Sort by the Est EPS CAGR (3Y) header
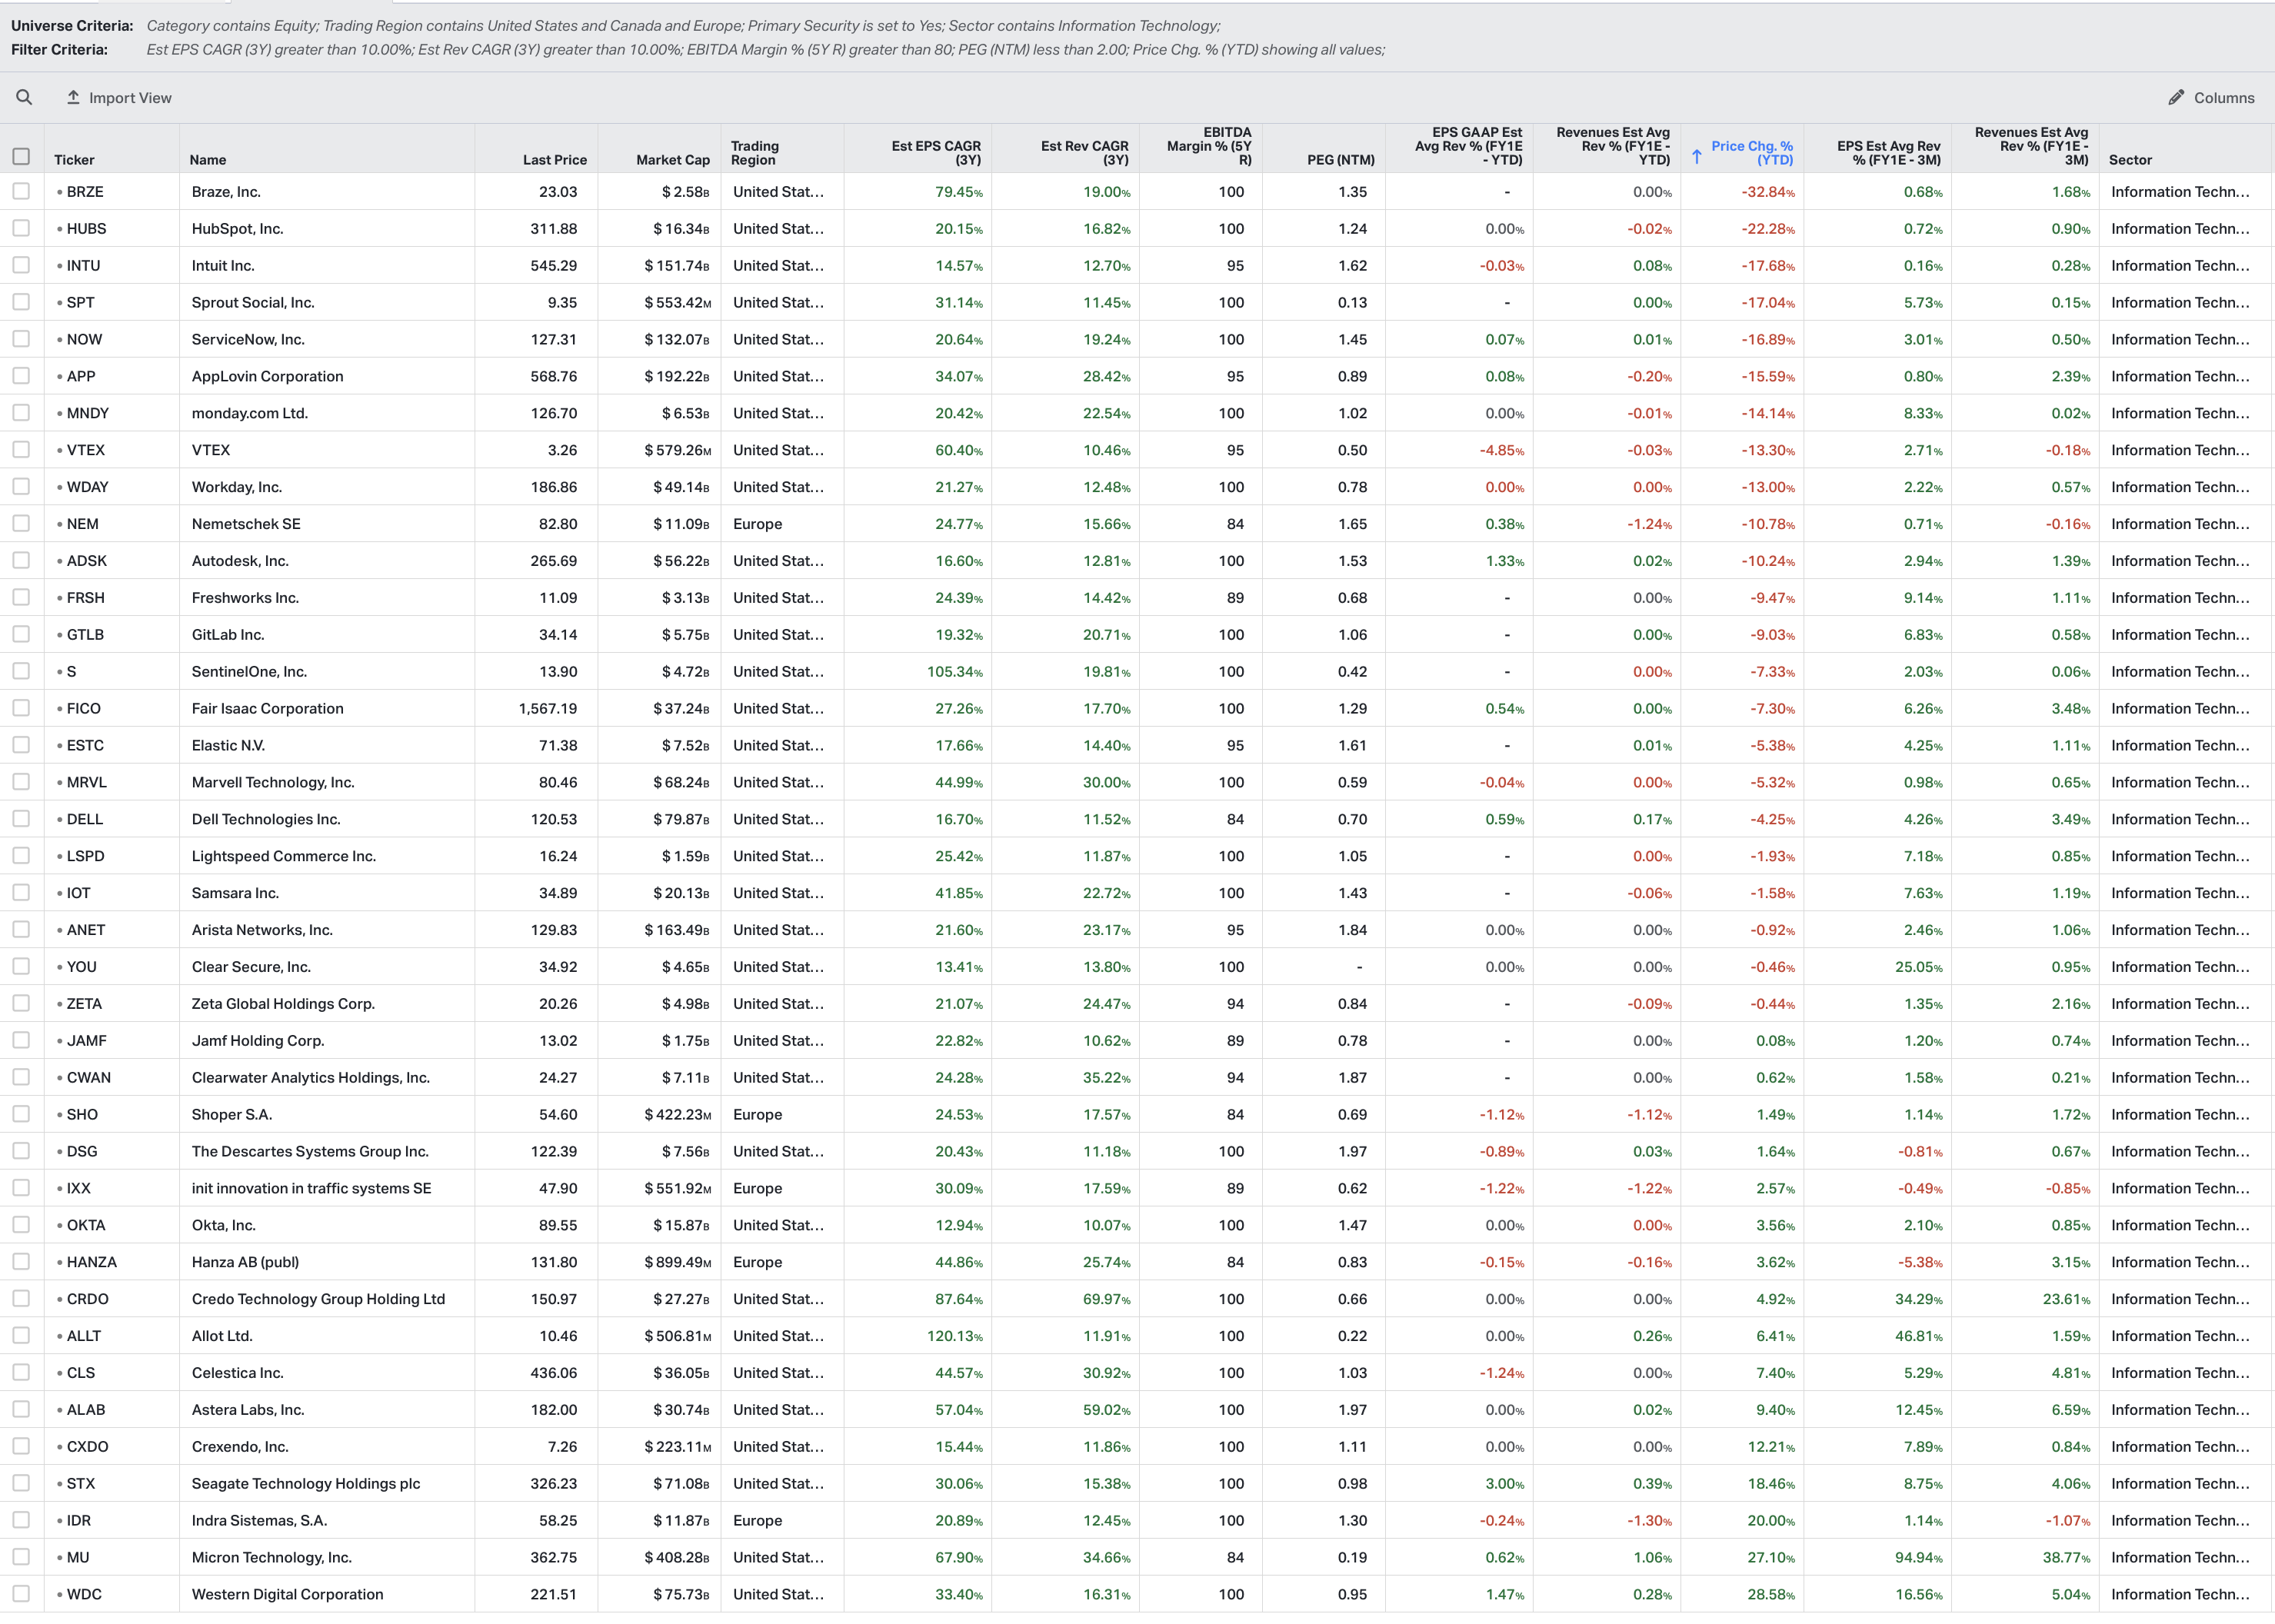 [x=935, y=152]
